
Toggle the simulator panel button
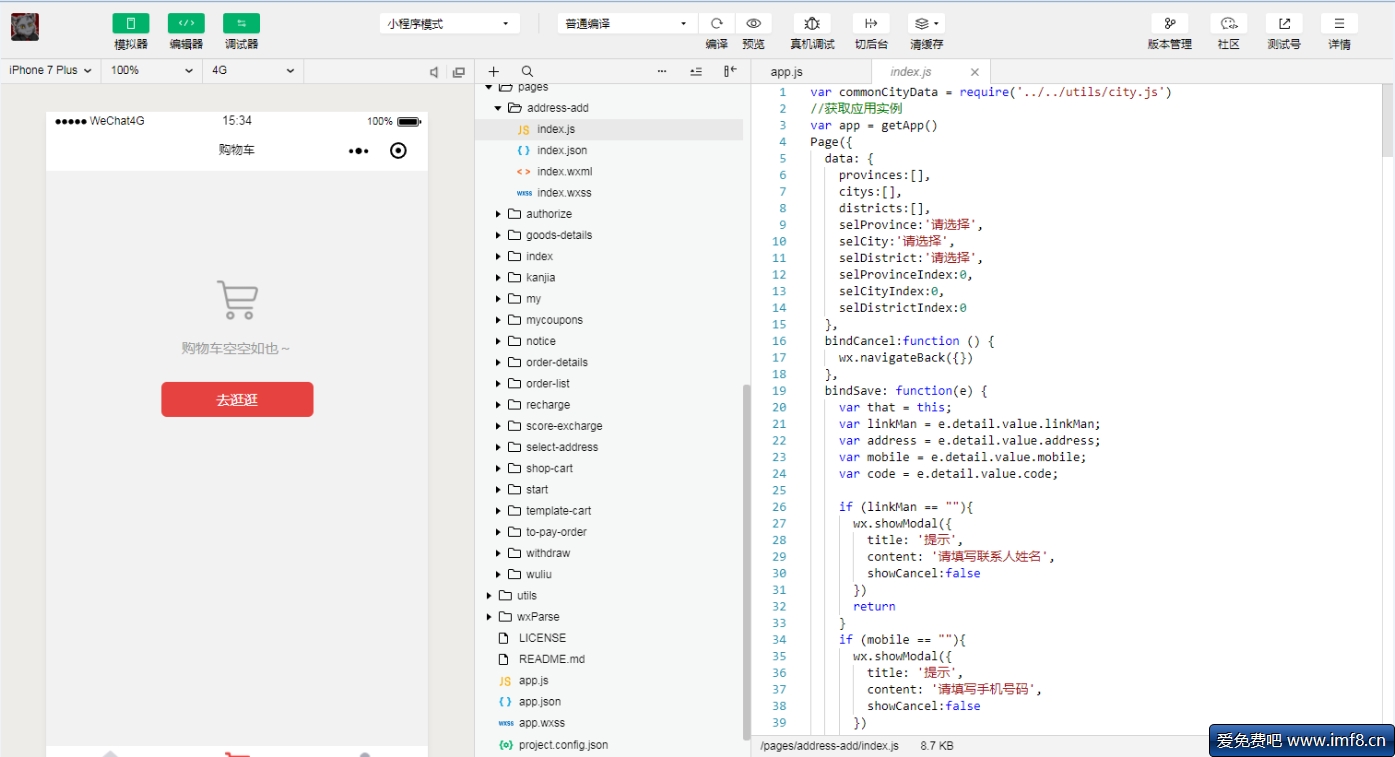(131, 24)
